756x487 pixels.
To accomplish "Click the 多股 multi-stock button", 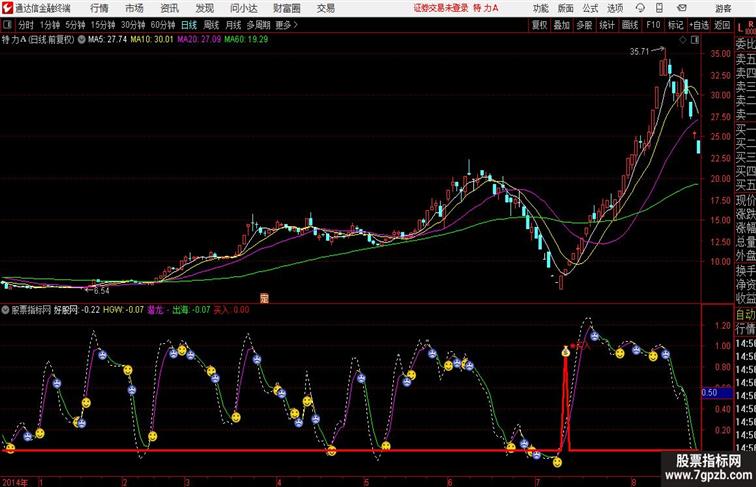I will 584,25.
